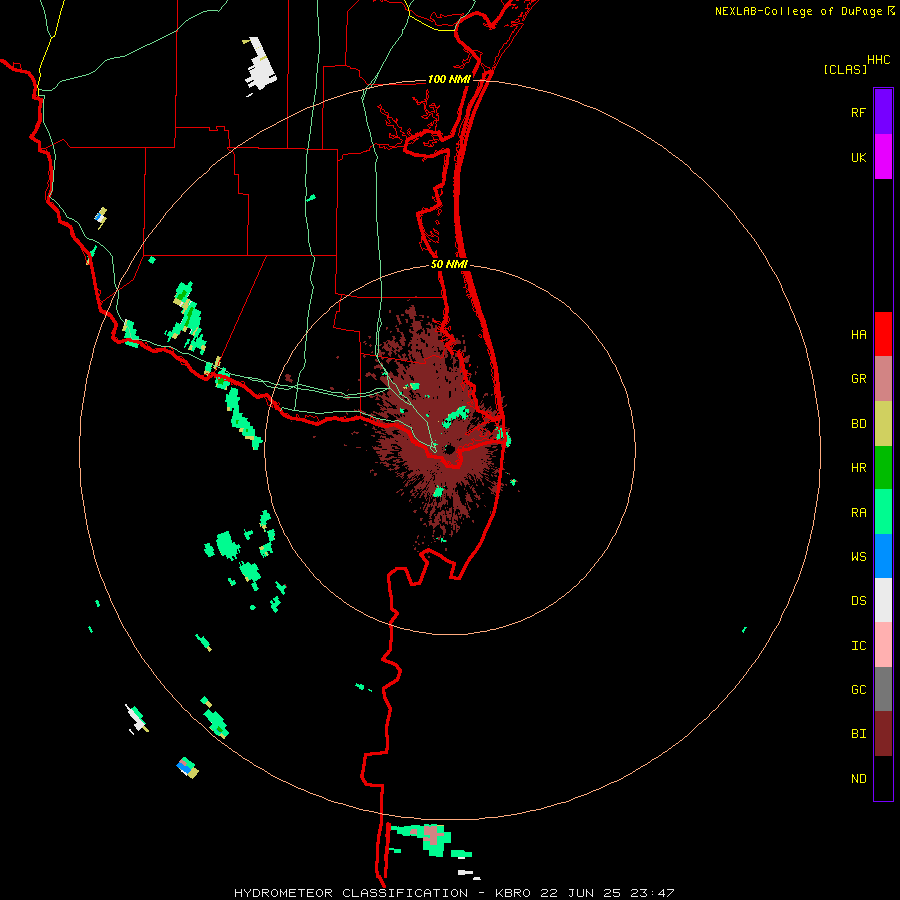This screenshot has height=900, width=900.
Task: Select the BD yellow legend swatch
Action: coord(883,424)
